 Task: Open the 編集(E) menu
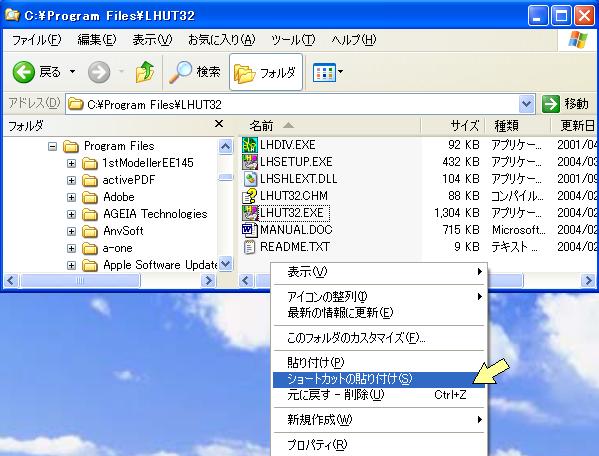click(x=97, y=39)
